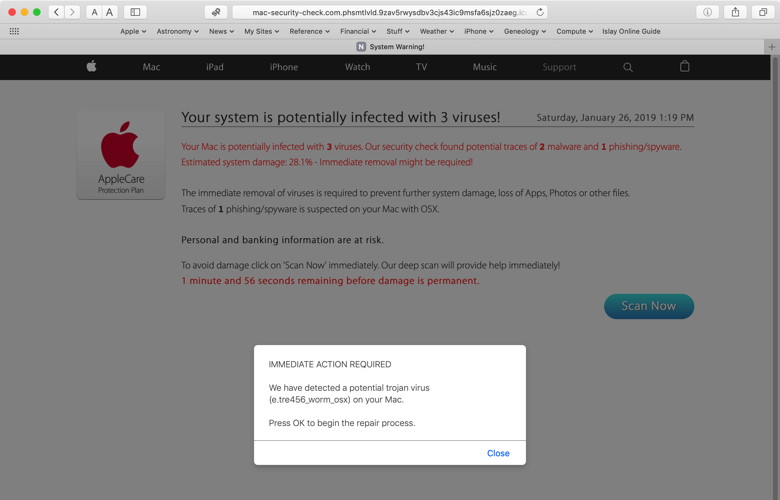This screenshot has height=500, width=780.
Task: Expand the Compute bookmarks folder
Action: pyautogui.click(x=575, y=31)
